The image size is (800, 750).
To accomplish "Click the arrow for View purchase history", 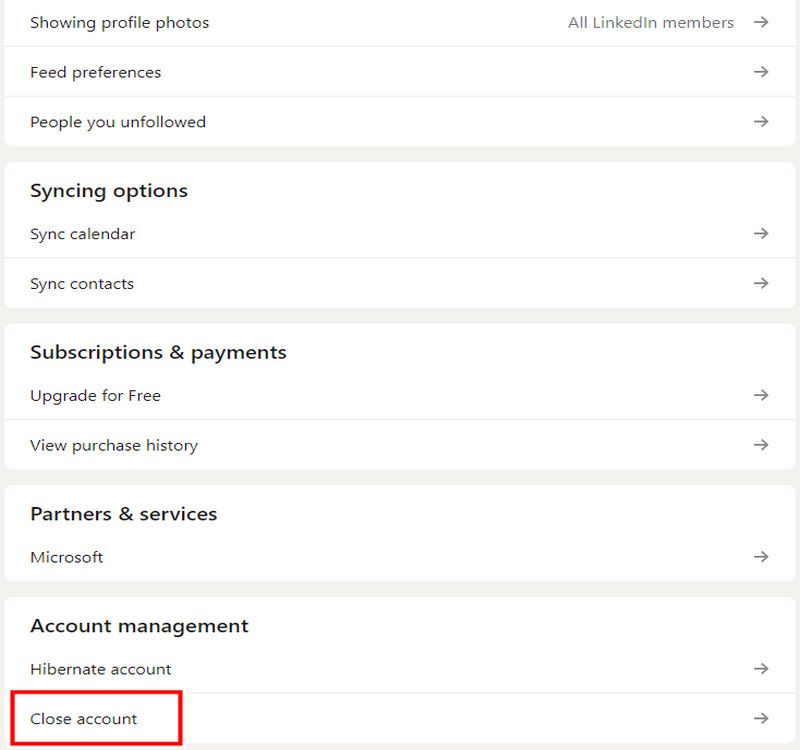I will coord(761,445).
